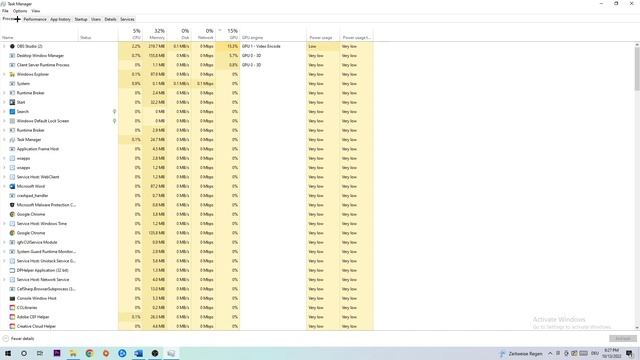
Task: Sort by the Status column header
Action: pos(98,34)
